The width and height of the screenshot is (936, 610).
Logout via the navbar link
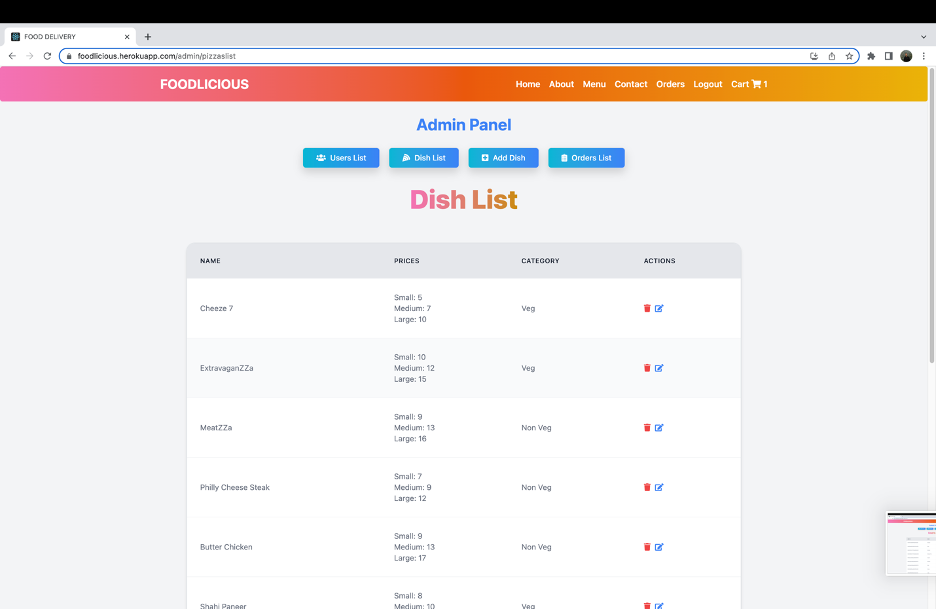pyautogui.click(x=707, y=84)
